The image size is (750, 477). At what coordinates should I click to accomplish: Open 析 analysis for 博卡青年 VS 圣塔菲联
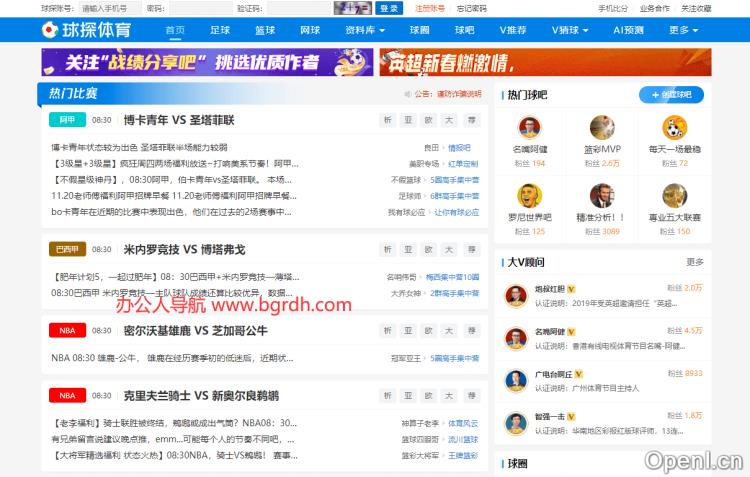point(387,120)
